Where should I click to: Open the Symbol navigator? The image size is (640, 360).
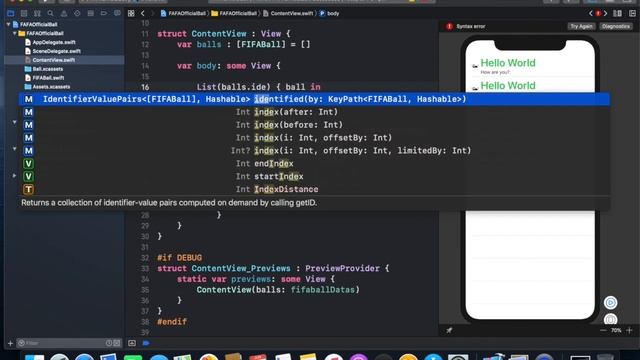tap(37, 13)
